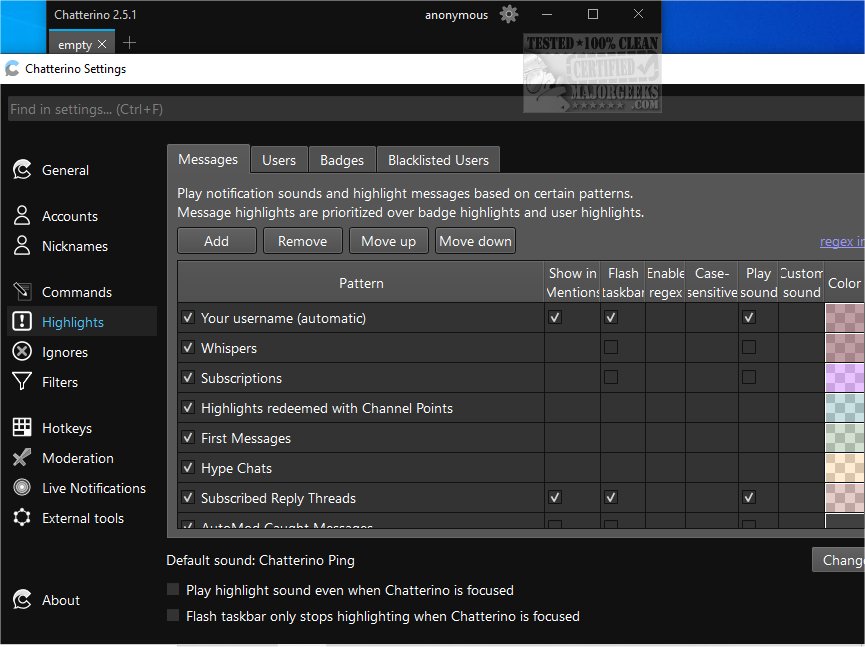Click the Hotkeys grid icon
This screenshot has width=865, height=647.
click(22, 427)
